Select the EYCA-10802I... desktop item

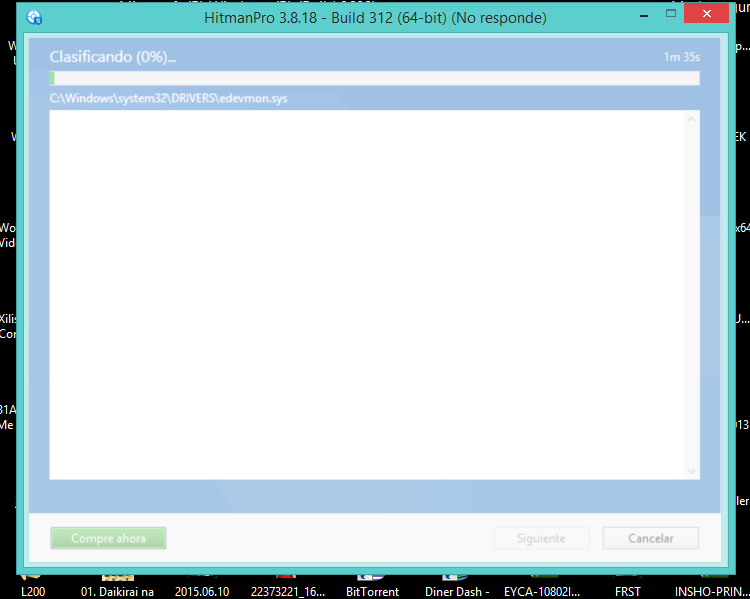542,592
